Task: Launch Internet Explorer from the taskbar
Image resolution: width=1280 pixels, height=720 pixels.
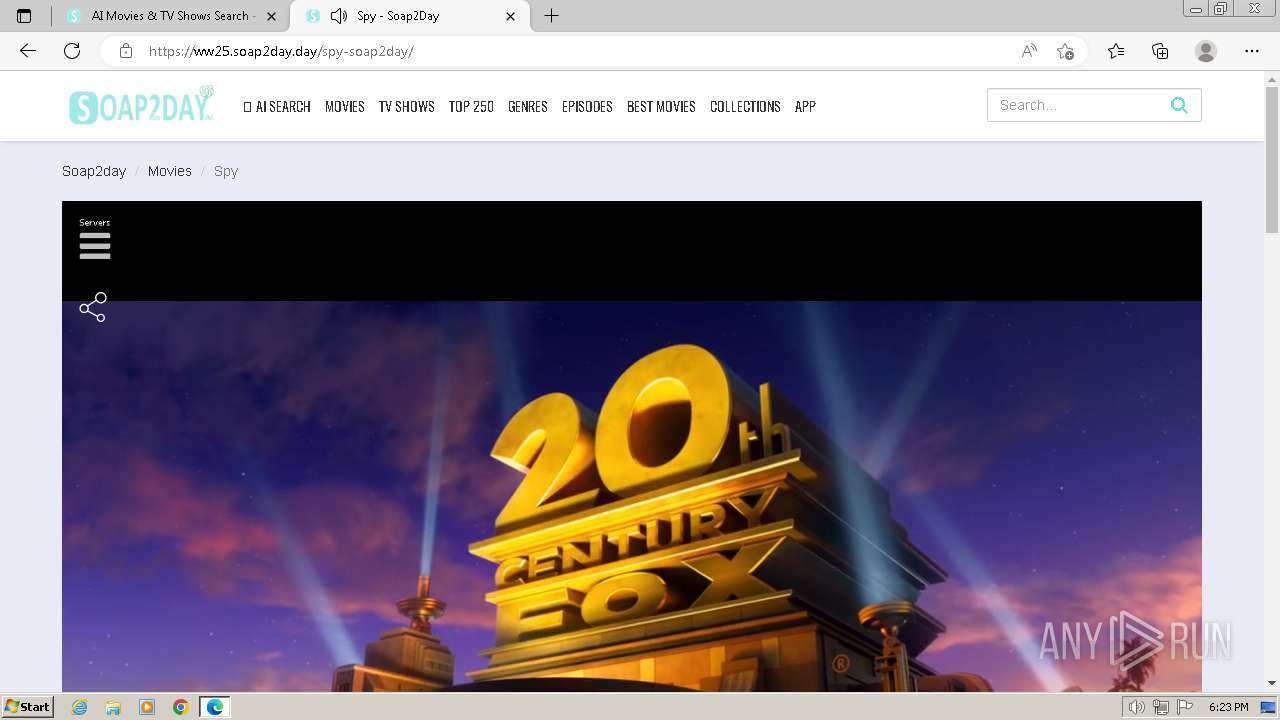Action: pos(80,707)
